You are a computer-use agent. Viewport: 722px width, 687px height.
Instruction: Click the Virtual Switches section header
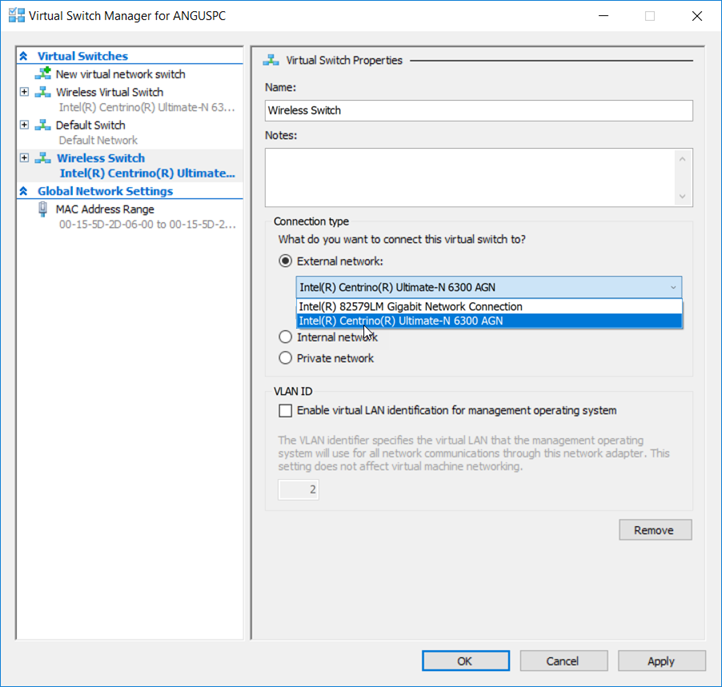point(83,56)
